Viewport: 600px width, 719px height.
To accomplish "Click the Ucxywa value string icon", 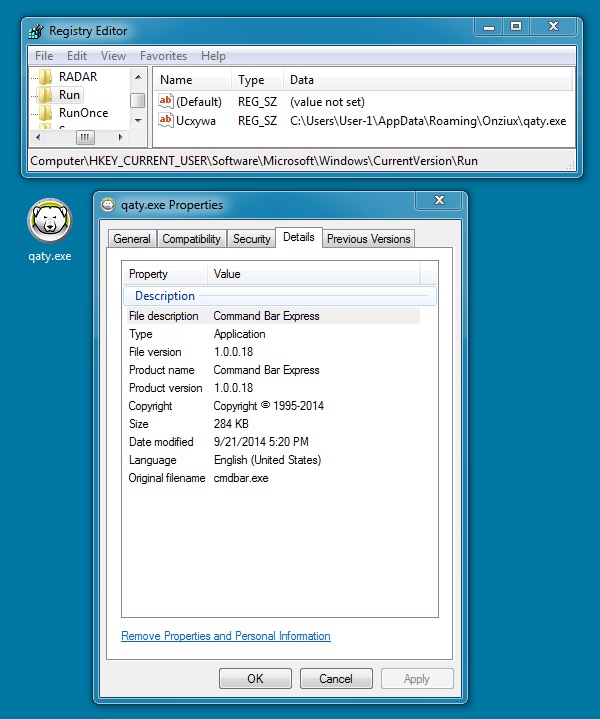I will 166,120.
